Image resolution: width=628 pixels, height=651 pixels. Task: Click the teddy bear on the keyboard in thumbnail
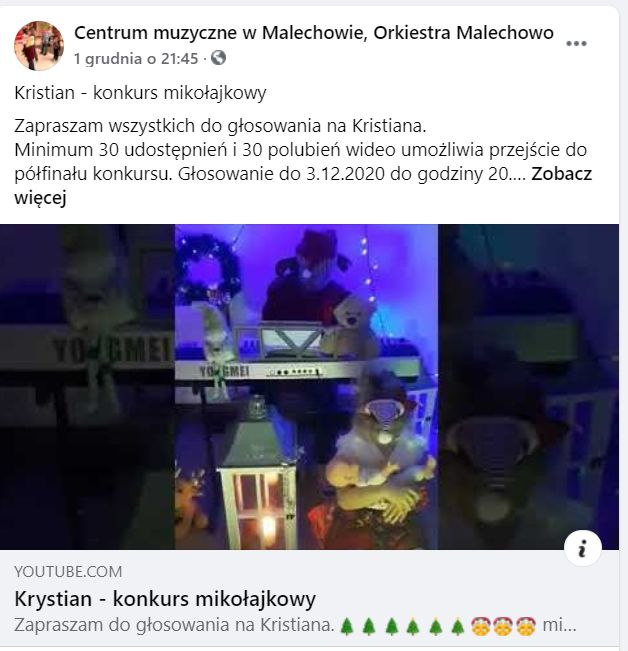pyautogui.click(x=350, y=326)
